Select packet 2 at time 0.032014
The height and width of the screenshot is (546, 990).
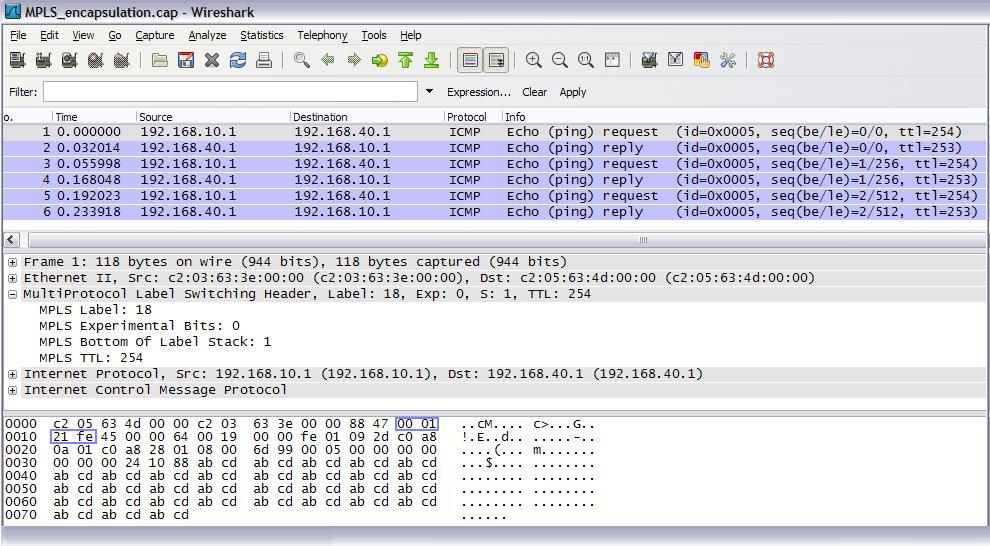pyautogui.click(x=494, y=148)
